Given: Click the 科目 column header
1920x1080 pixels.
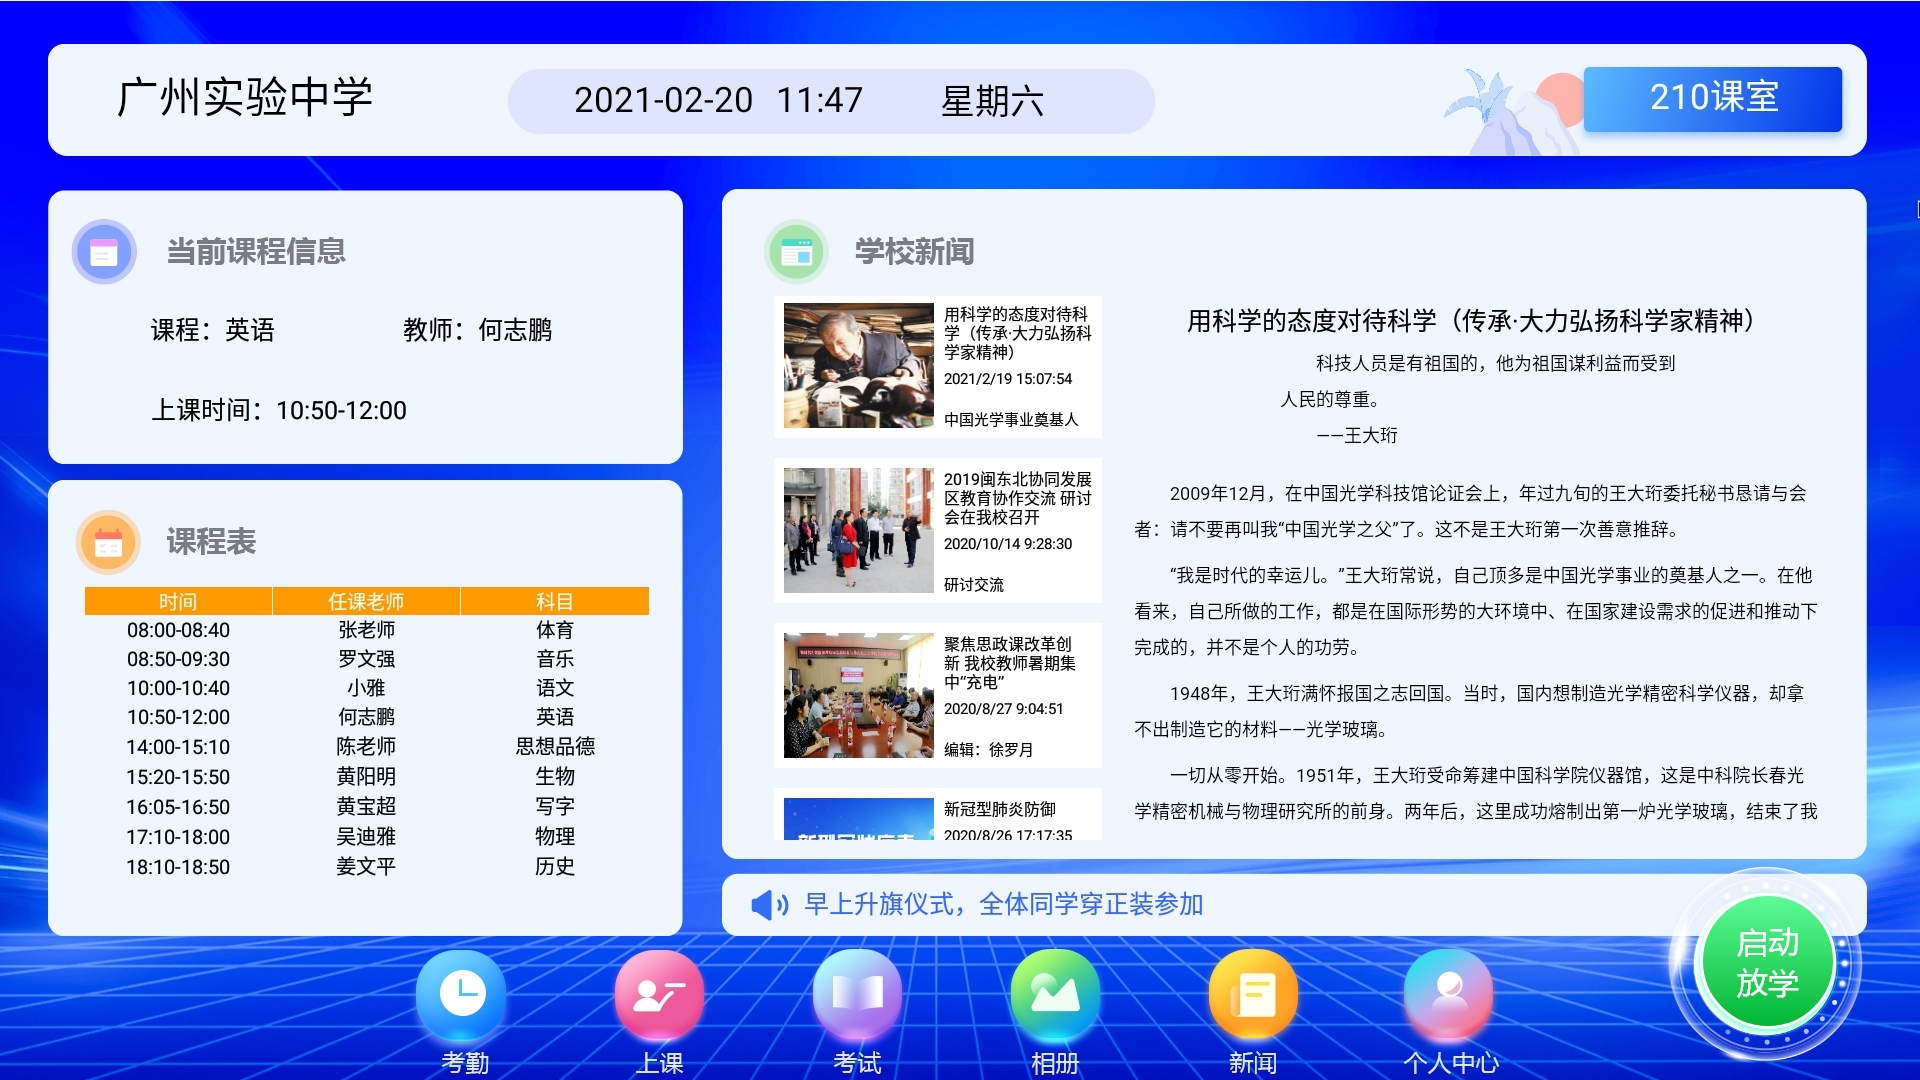Looking at the screenshot, I should pyautogui.click(x=555, y=601).
